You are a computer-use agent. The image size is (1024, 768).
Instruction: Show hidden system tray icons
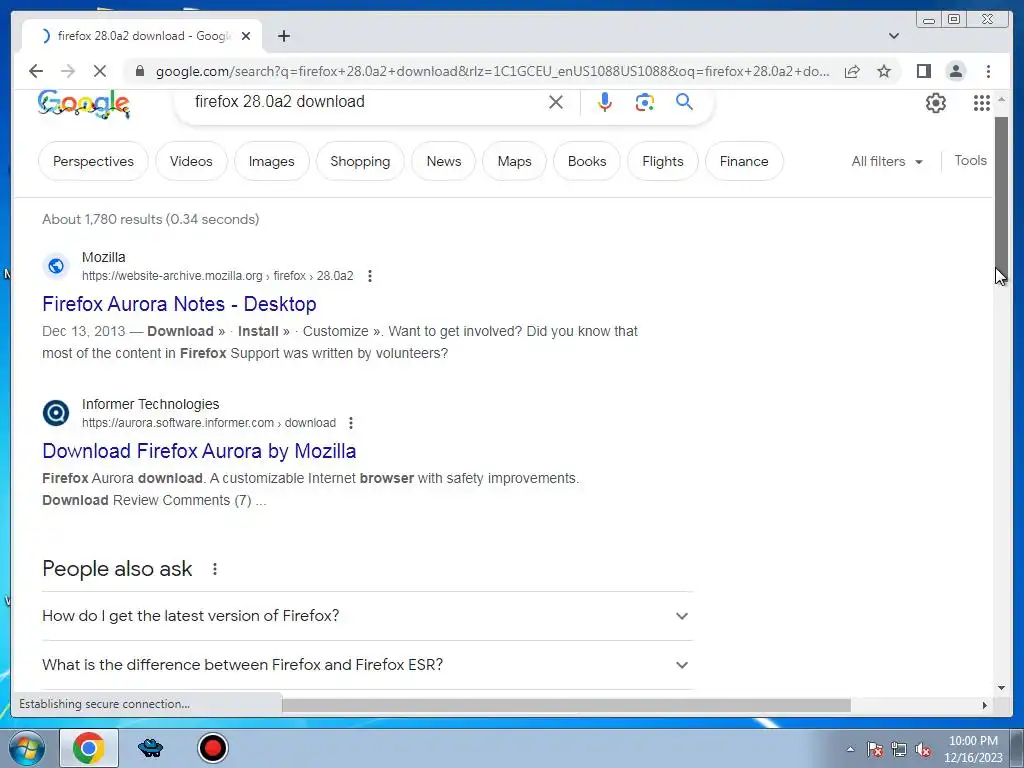click(850, 749)
